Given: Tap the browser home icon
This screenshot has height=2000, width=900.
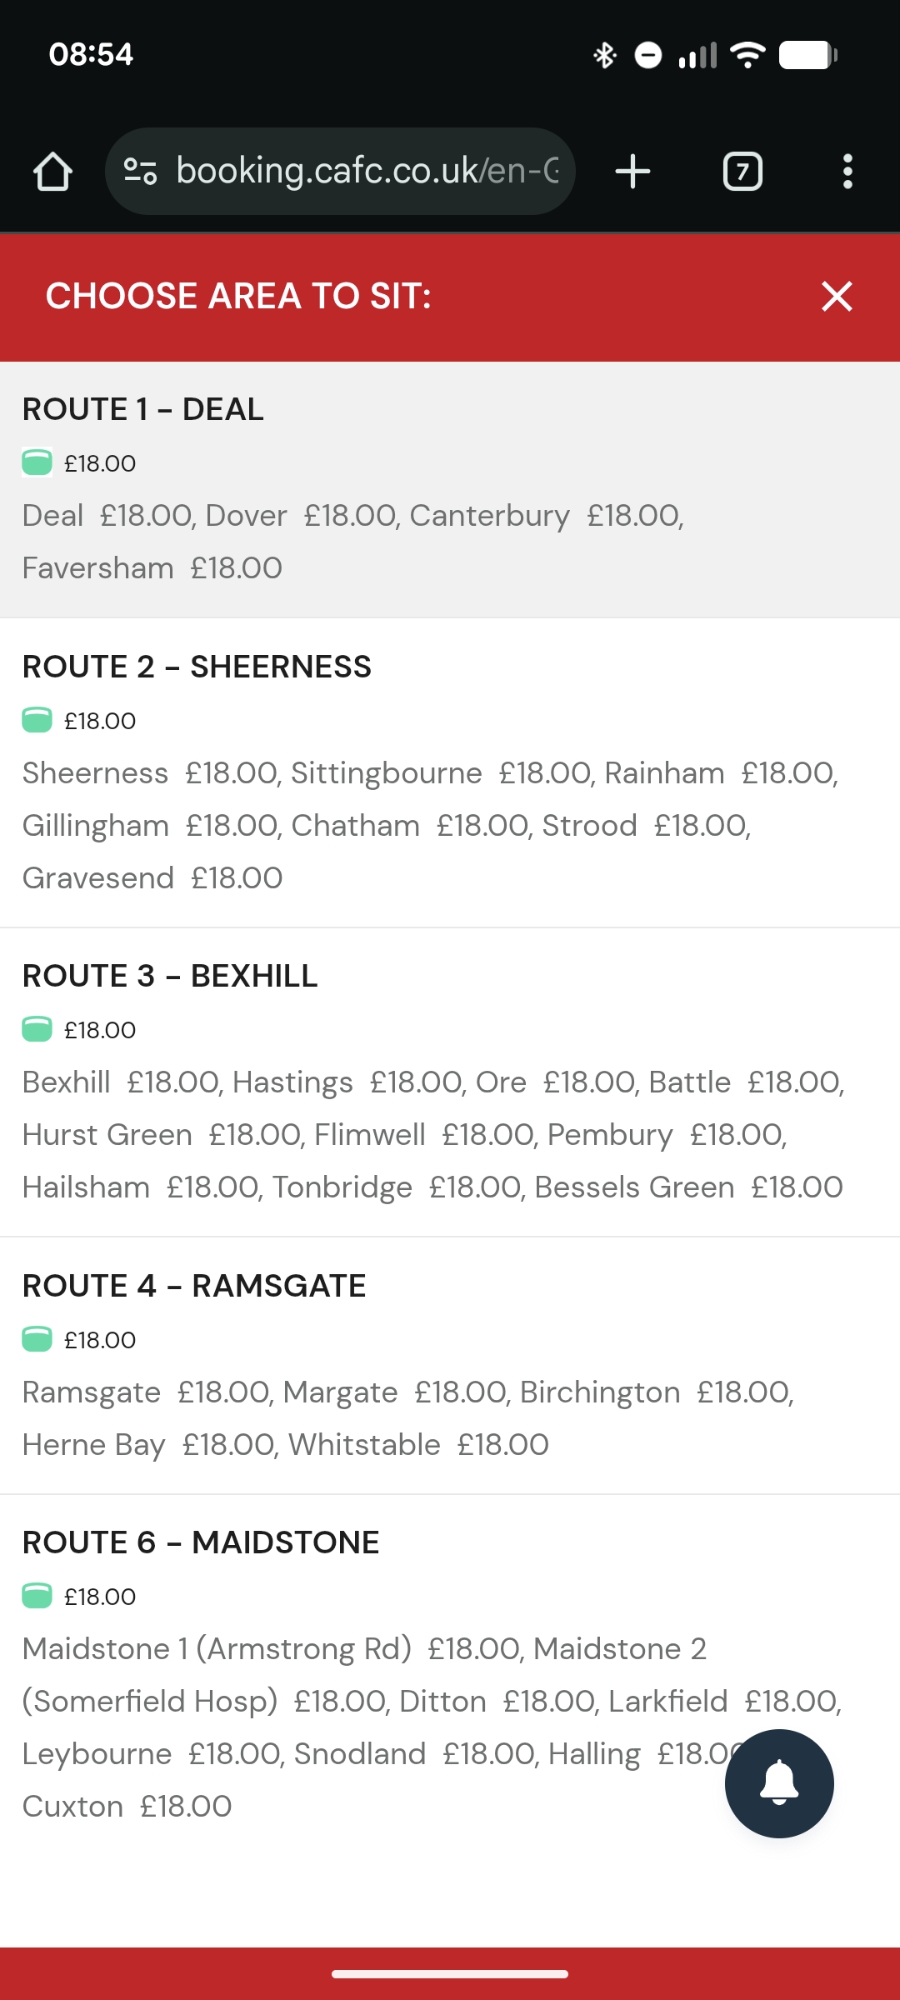Looking at the screenshot, I should click(x=53, y=172).
